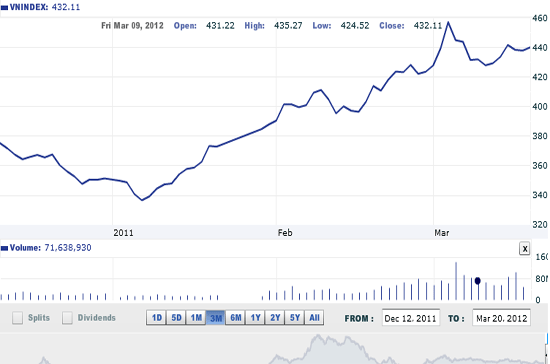
Task: Click the VNINDEX: 432.11 label
Action: (x=45, y=7)
